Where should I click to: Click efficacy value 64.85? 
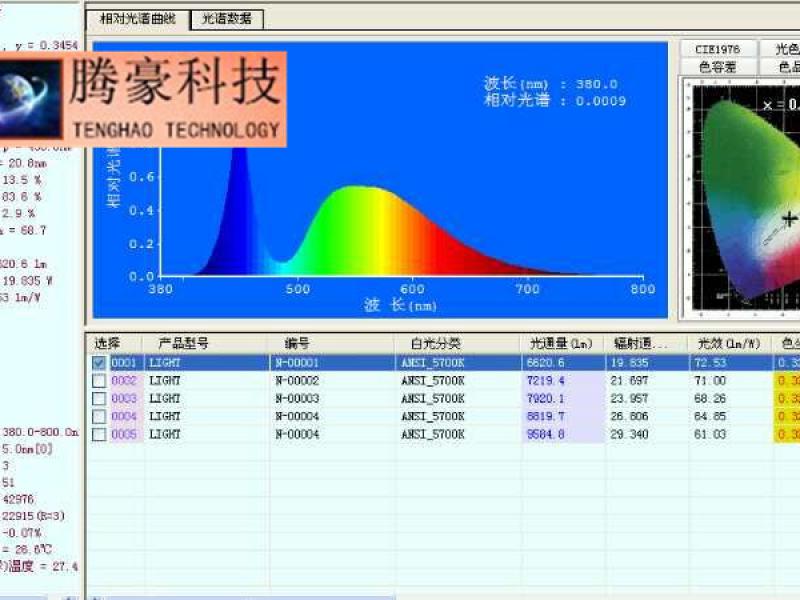click(x=710, y=416)
